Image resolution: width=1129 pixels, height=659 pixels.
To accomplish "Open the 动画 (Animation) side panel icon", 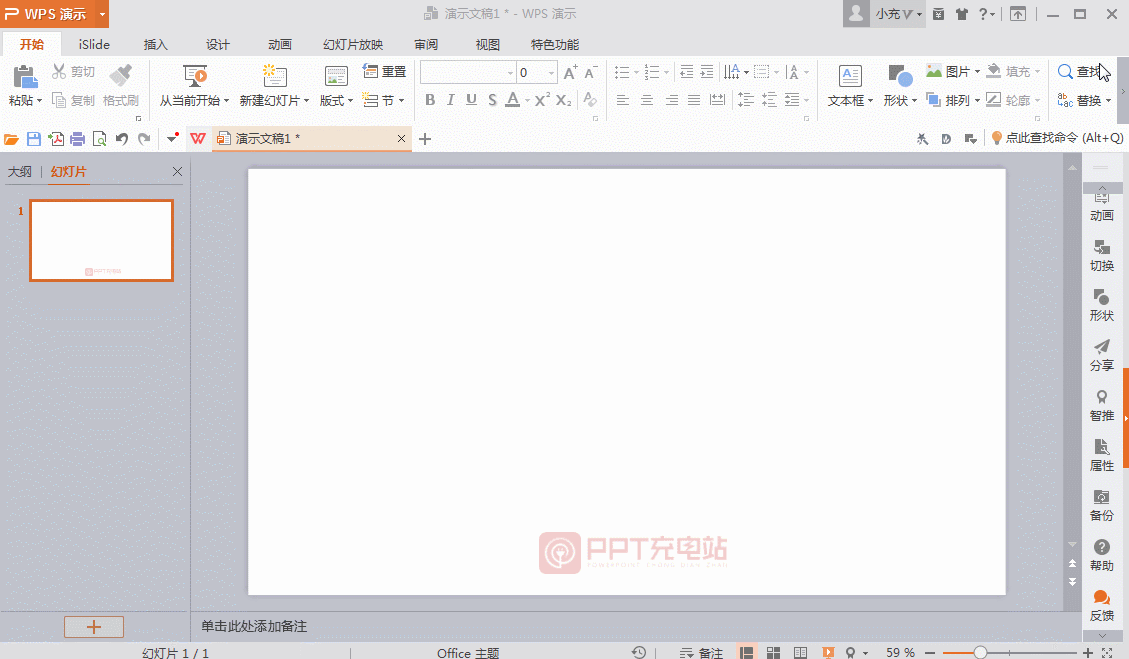I will (1101, 206).
